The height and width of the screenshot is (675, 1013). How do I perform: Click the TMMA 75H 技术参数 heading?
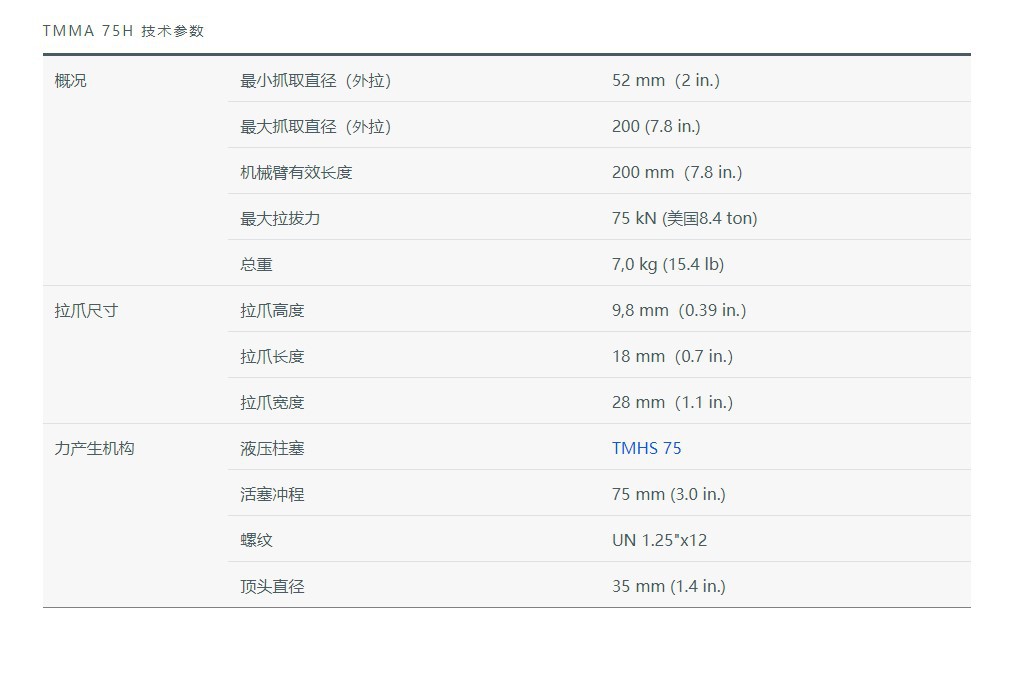click(x=123, y=31)
